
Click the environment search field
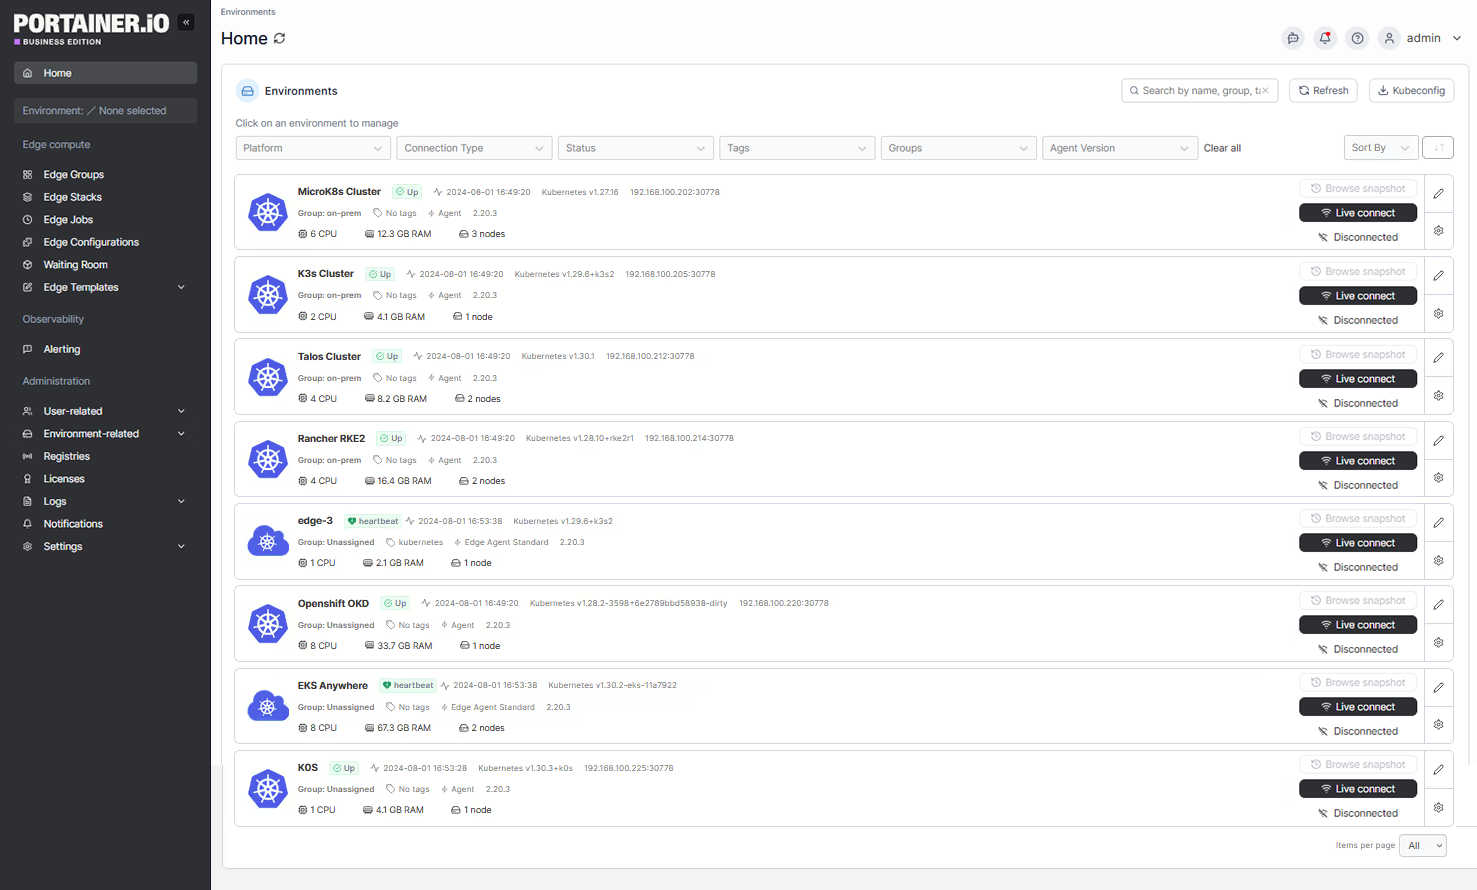click(1199, 90)
